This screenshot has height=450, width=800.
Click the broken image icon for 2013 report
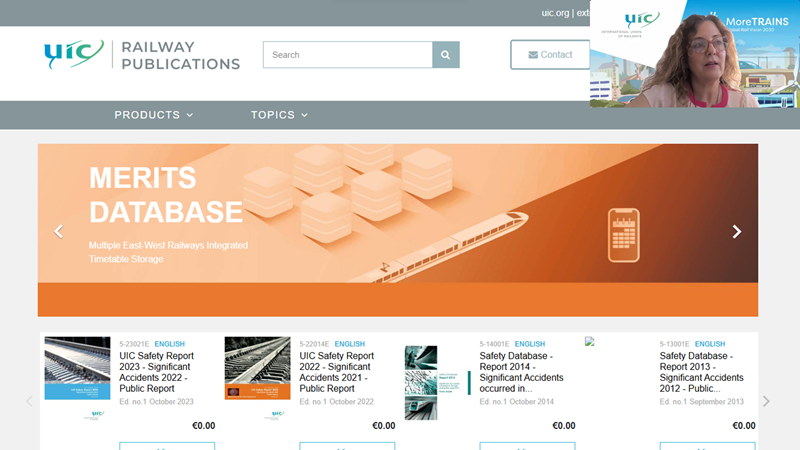(x=590, y=342)
